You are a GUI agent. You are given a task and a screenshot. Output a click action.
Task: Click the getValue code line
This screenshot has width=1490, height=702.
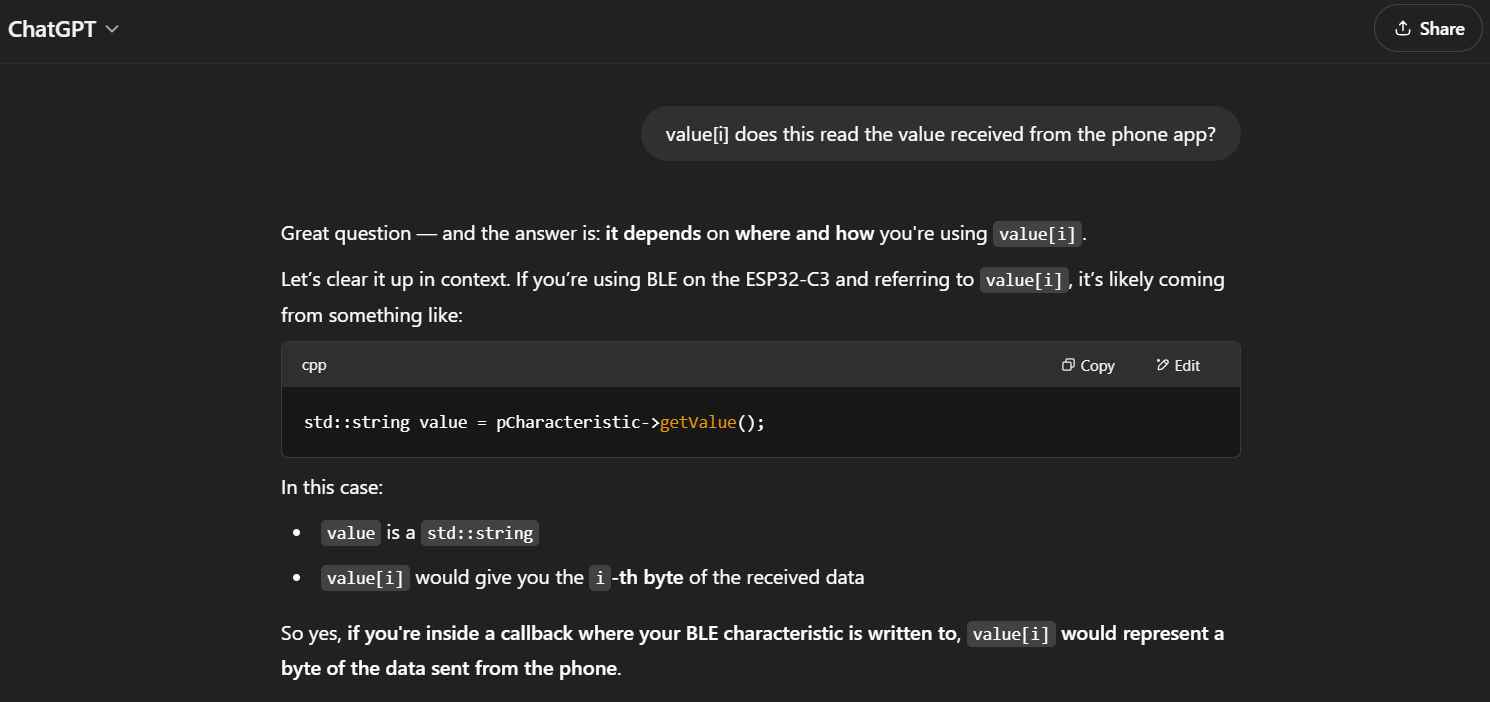[x=534, y=422]
